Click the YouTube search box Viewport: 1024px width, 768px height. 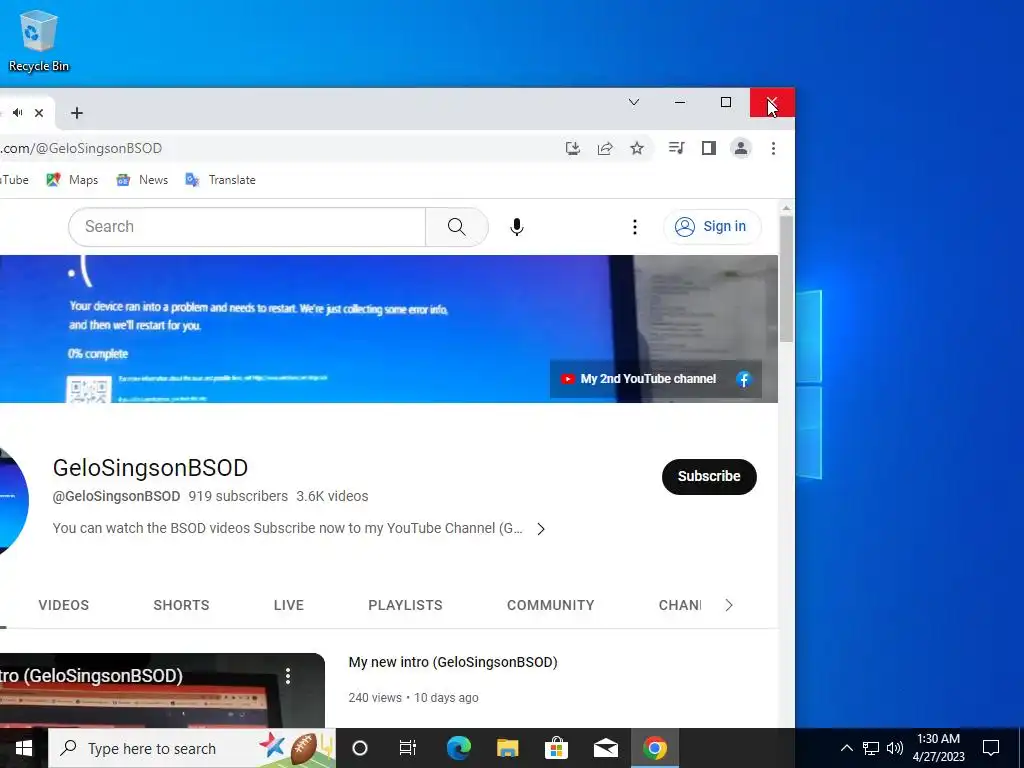[x=247, y=227]
